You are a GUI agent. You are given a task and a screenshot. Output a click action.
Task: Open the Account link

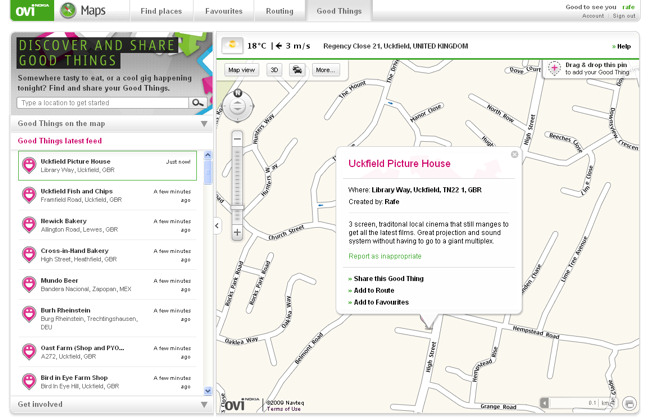coord(593,16)
